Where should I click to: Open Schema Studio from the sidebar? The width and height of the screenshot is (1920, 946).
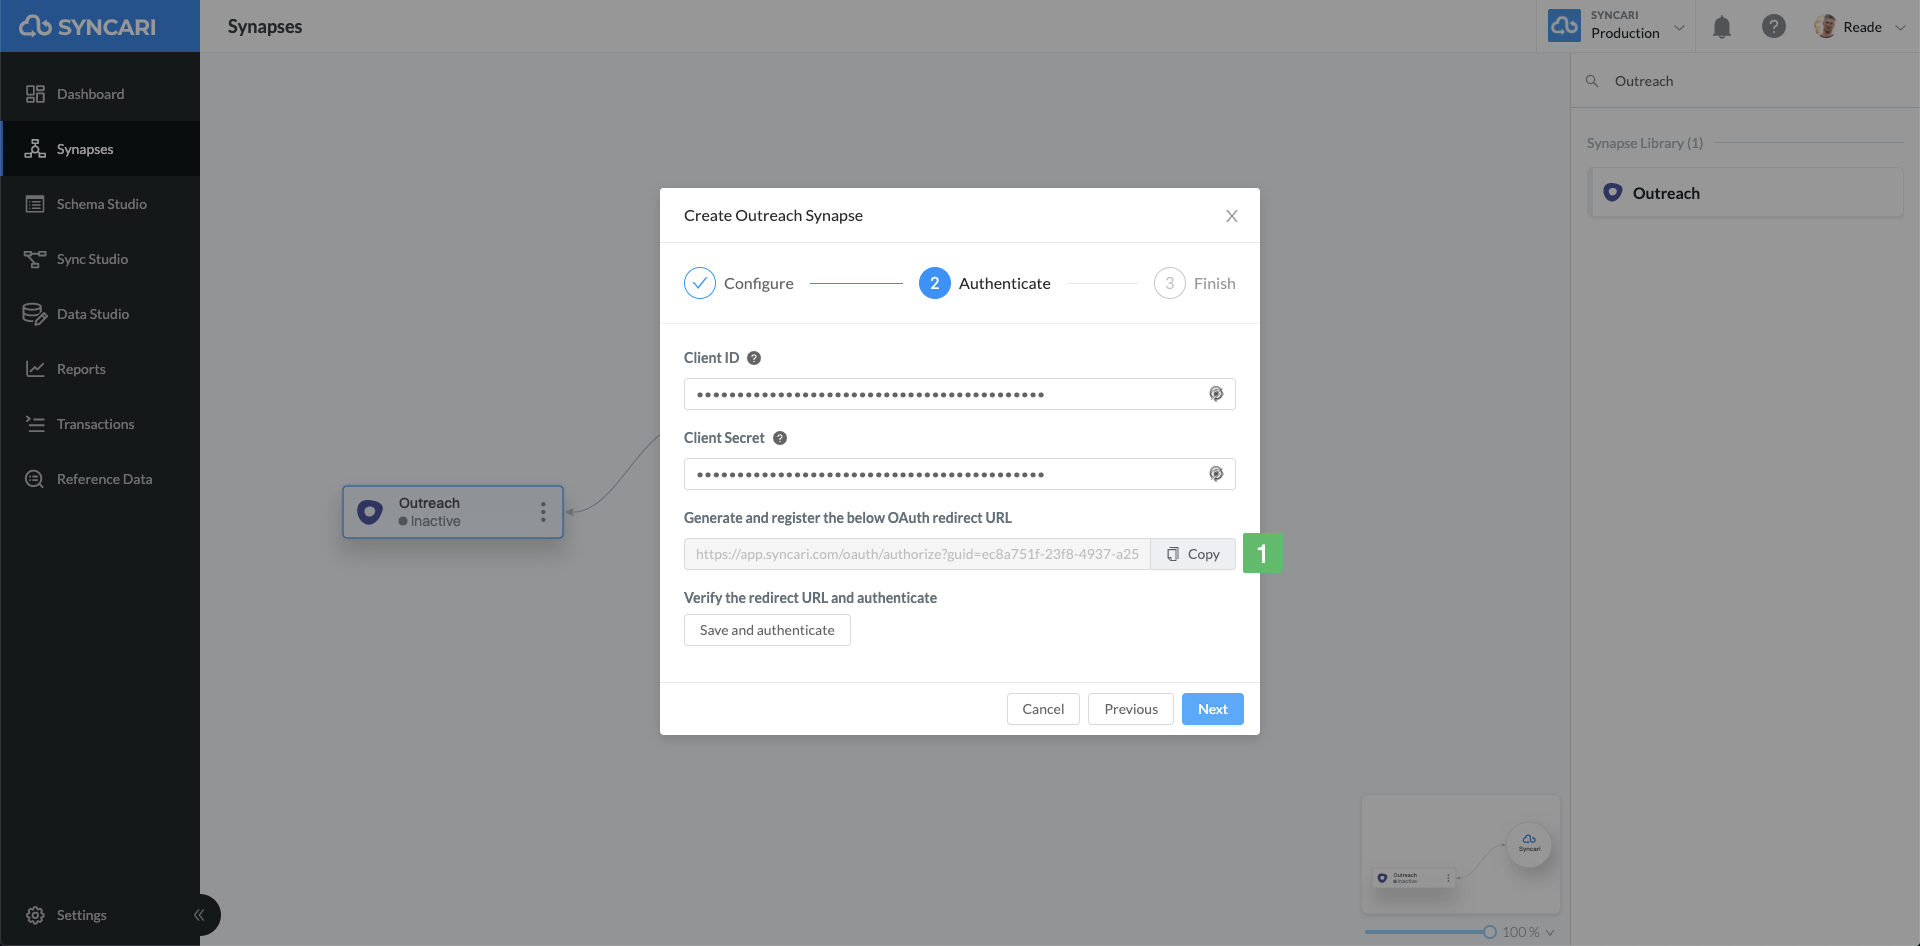click(x=100, y=204)
